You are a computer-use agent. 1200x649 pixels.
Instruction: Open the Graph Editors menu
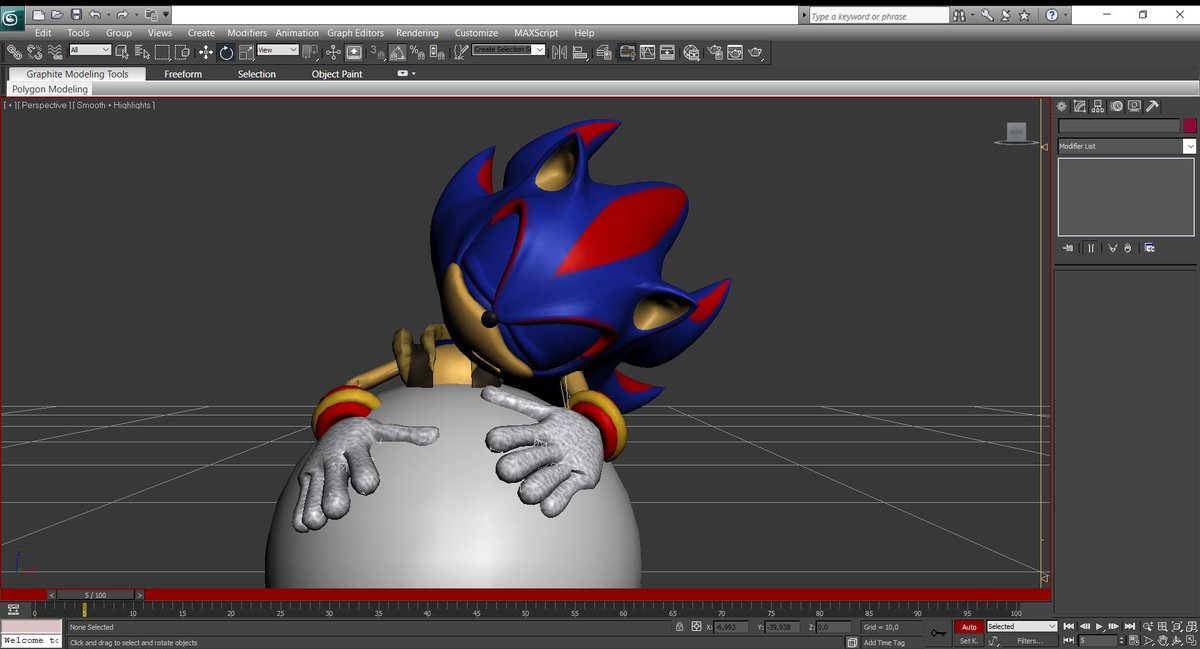355,33
